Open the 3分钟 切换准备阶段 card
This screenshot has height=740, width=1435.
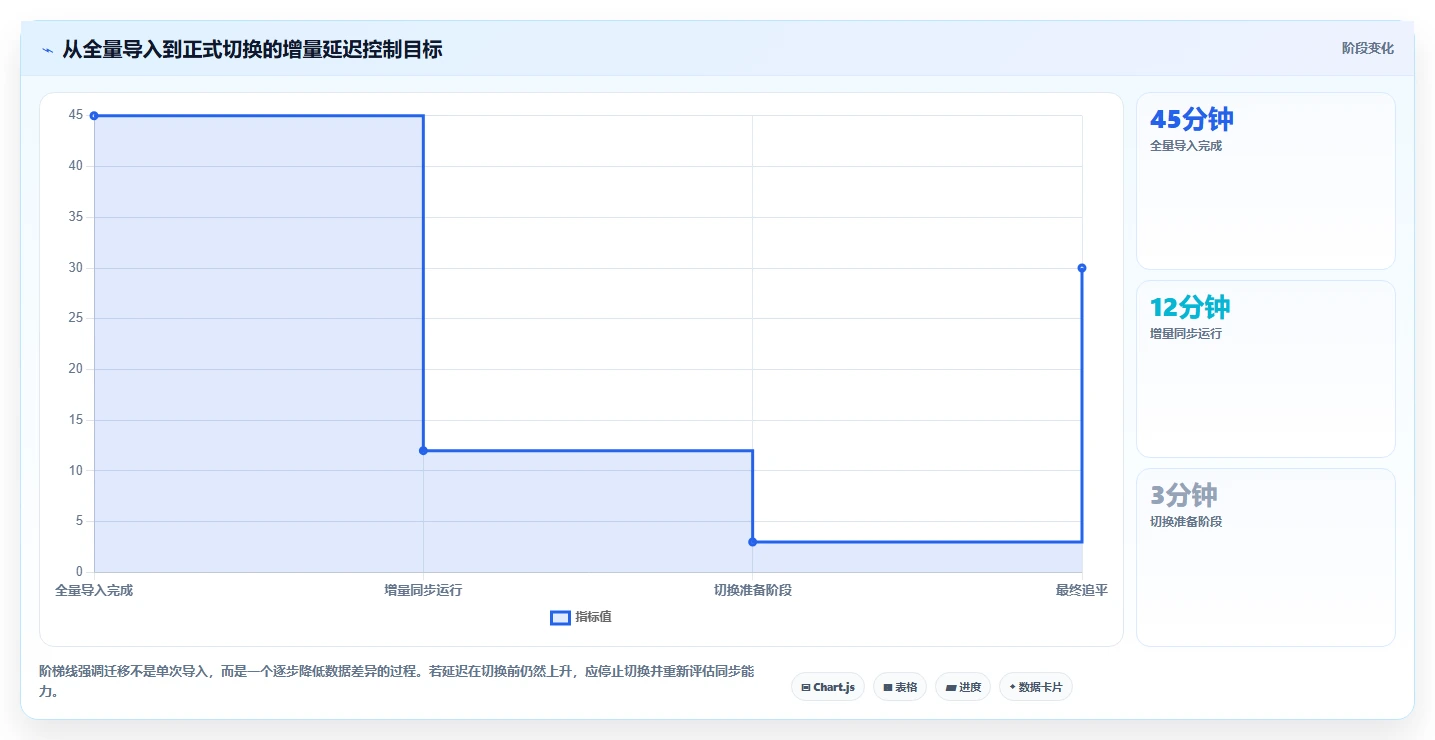(1266, 557)
